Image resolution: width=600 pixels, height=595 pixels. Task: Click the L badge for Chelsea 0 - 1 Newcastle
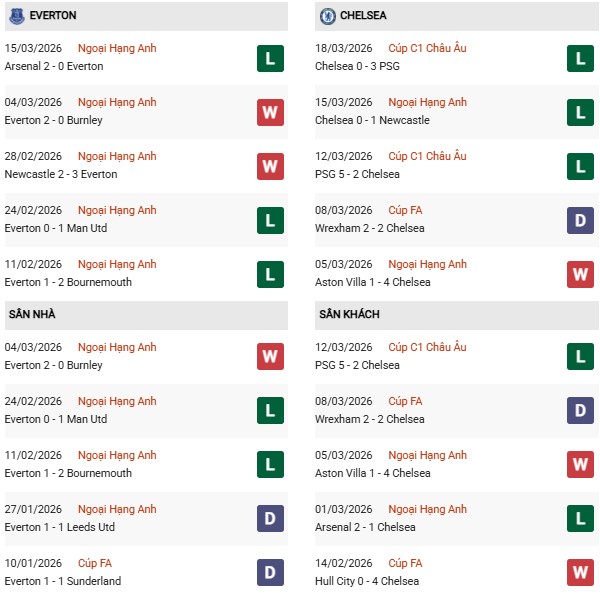(x=580, y=112)
